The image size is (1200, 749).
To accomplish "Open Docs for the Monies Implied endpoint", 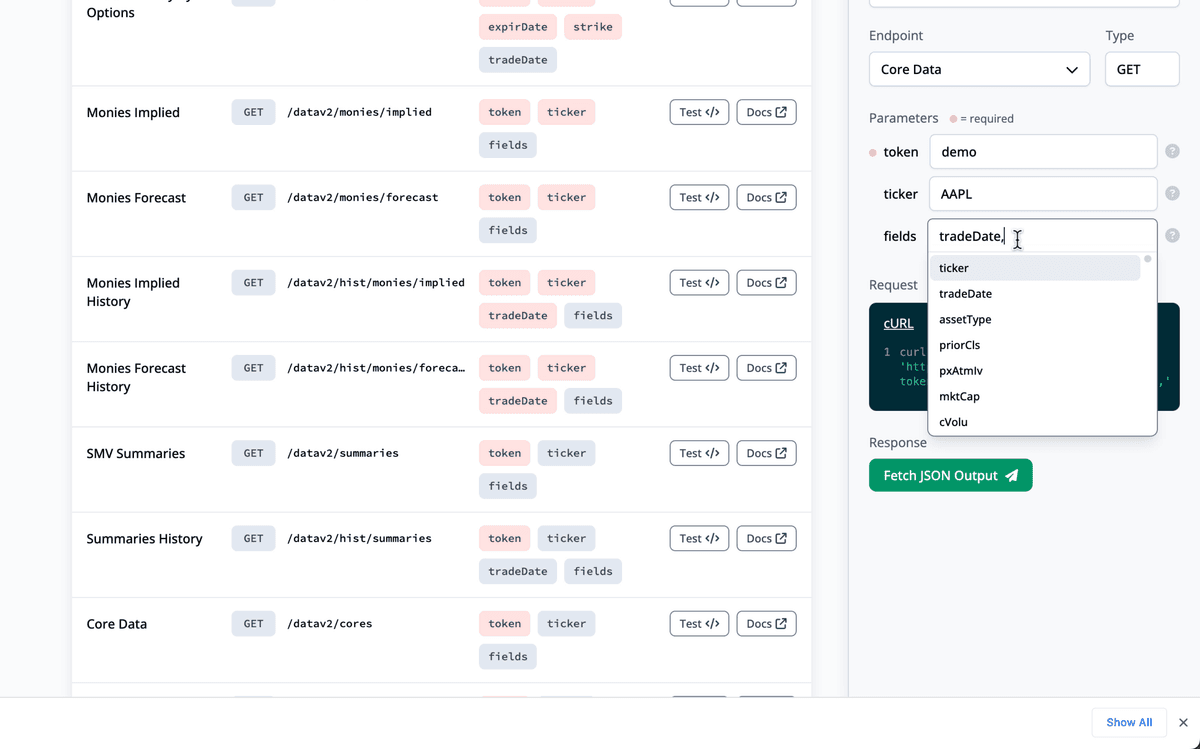I will tap(766, 112).
